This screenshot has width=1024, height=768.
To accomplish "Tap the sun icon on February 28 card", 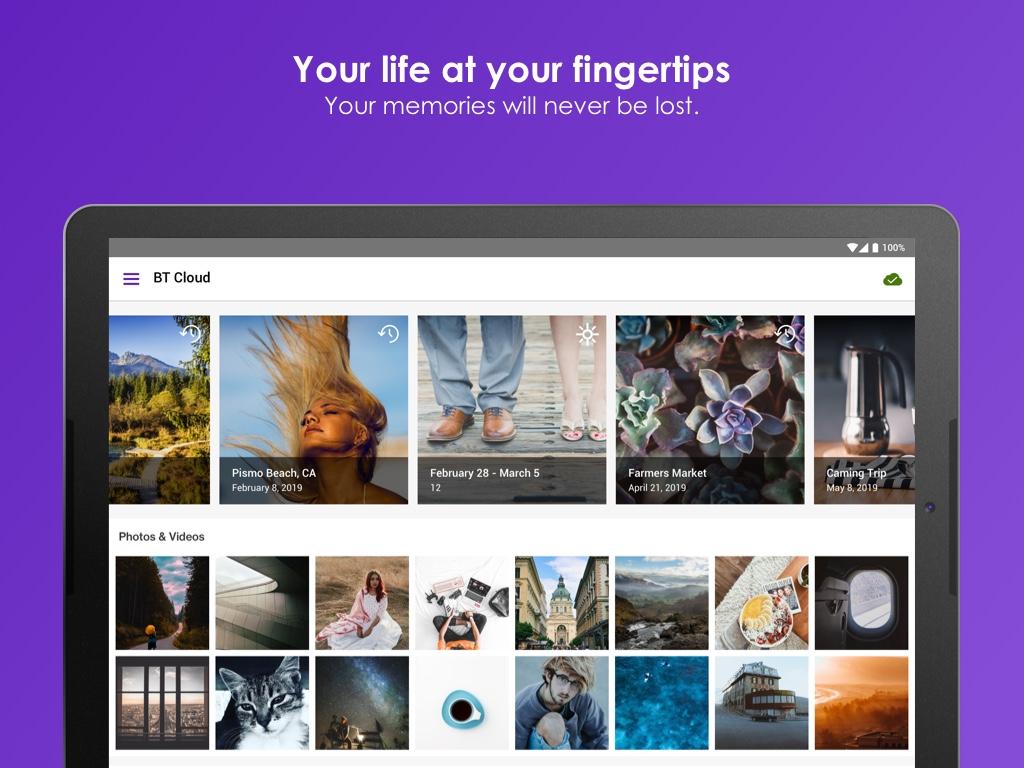I will [x=587, y=334].
